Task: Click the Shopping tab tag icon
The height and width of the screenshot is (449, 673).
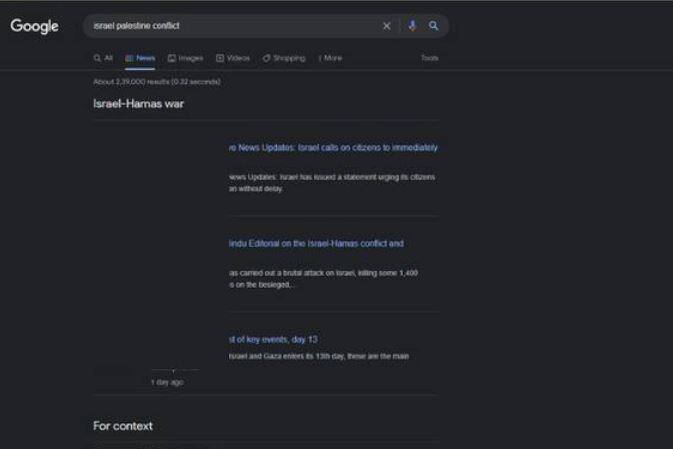Action: pos(266,58)
